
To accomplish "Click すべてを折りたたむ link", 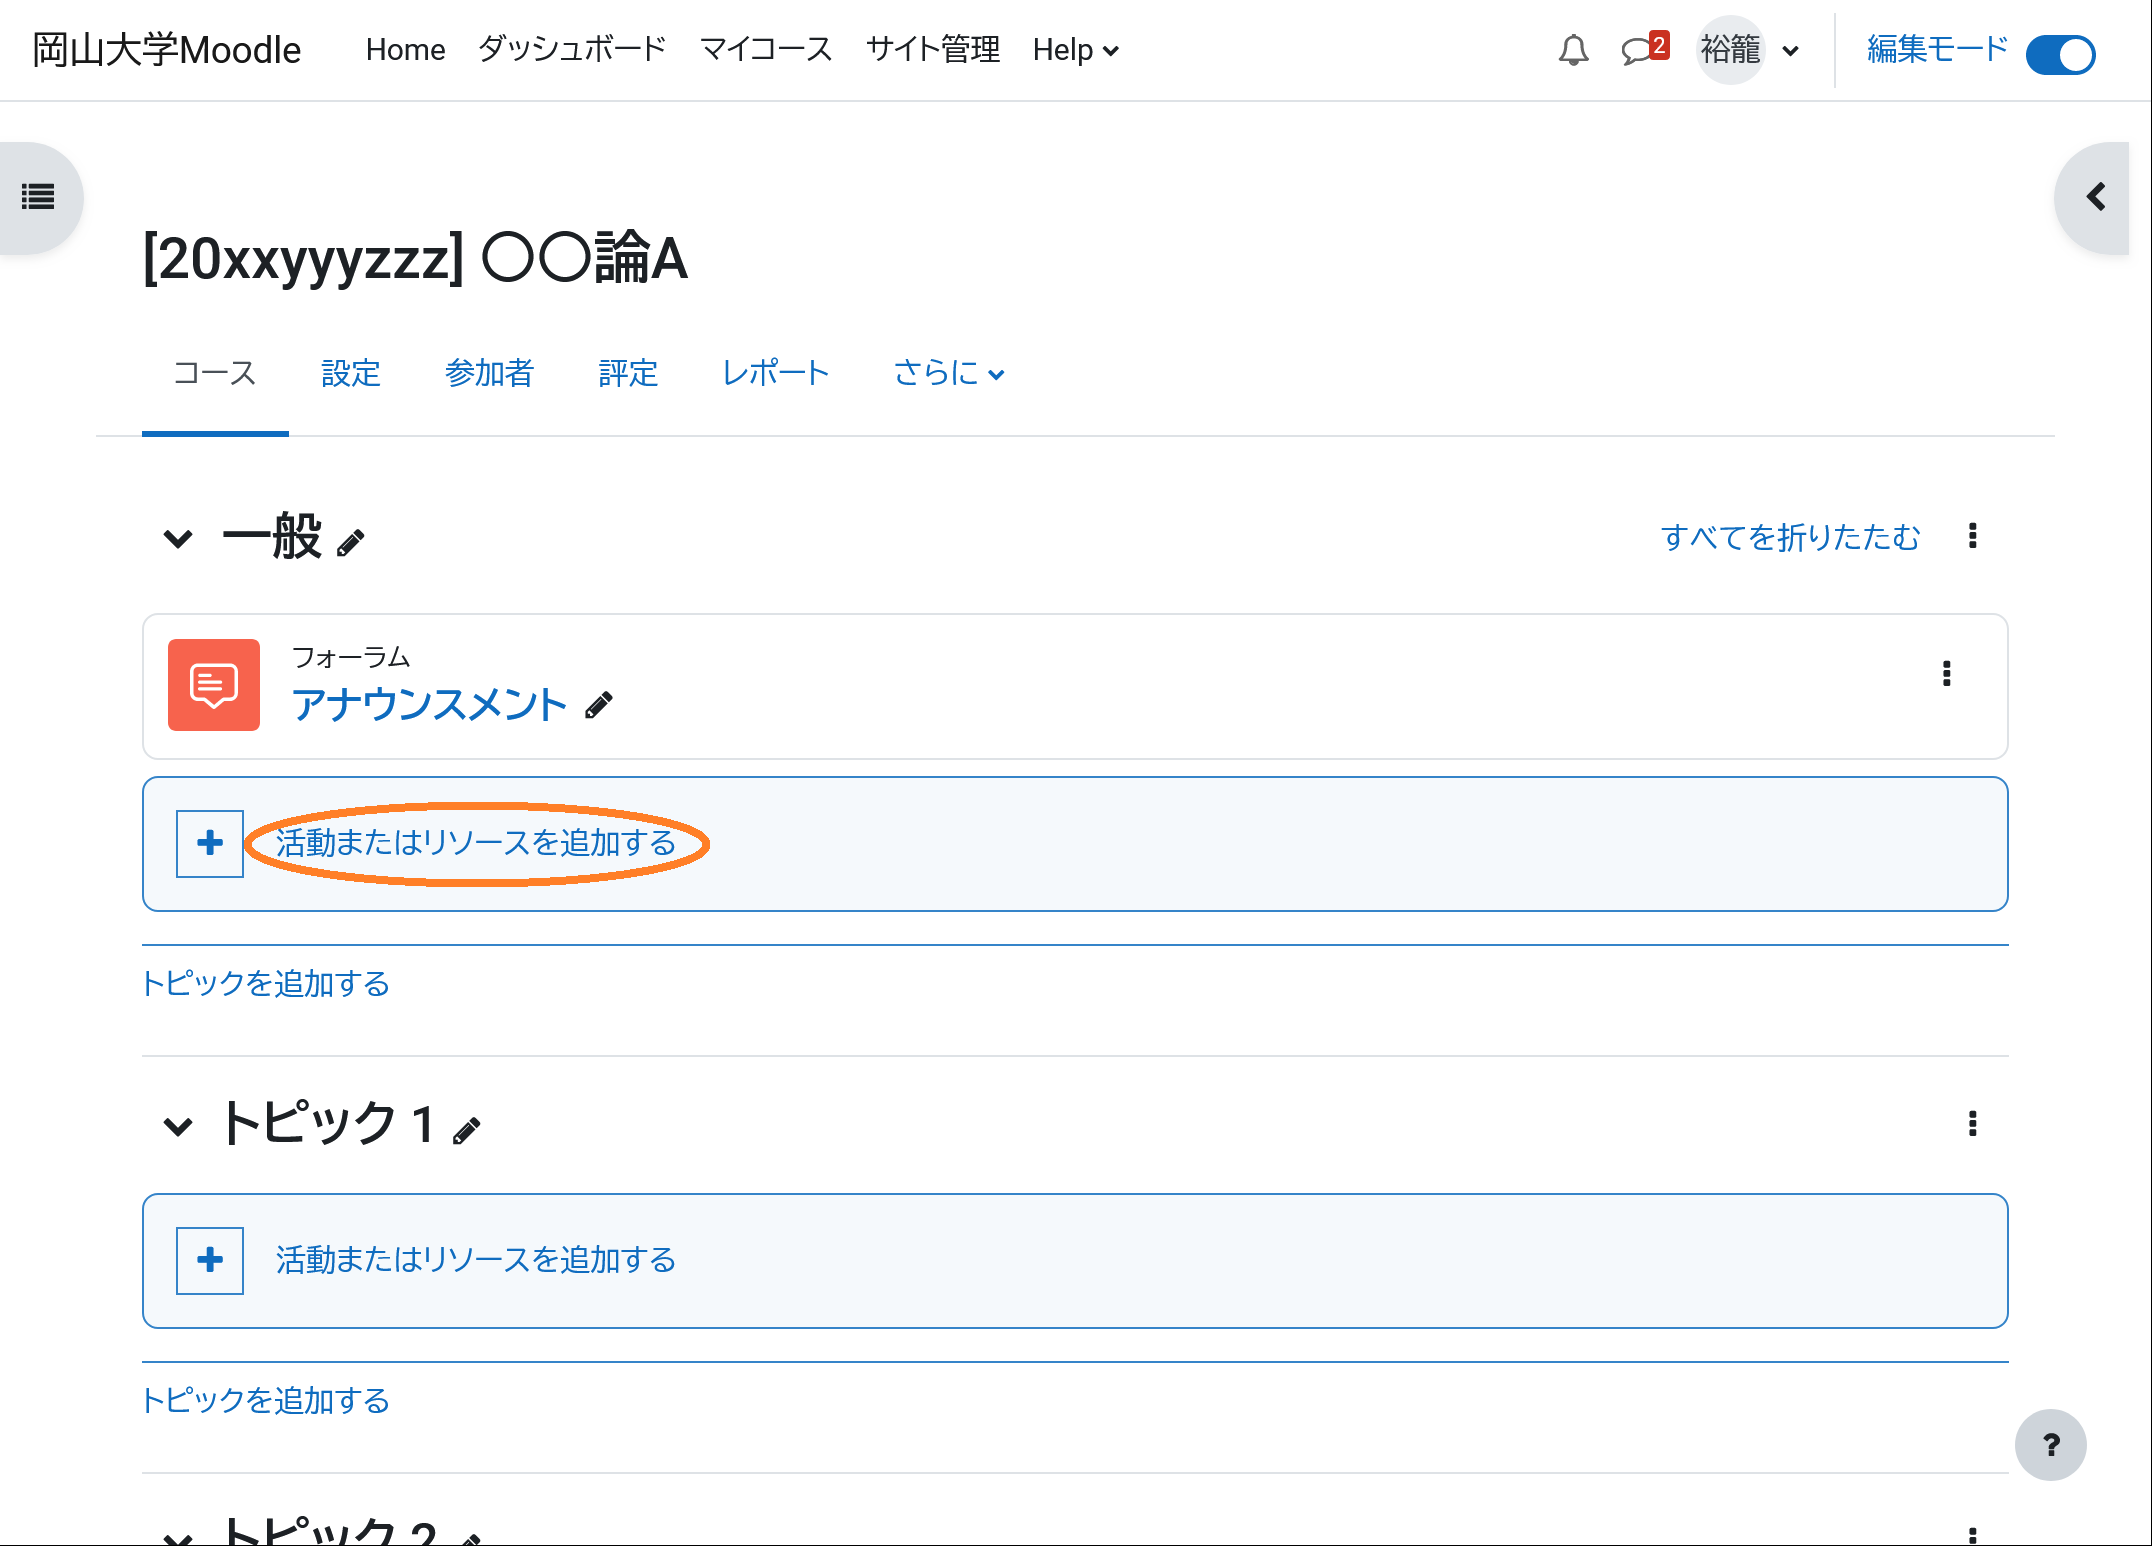I will click(1790, 538).
